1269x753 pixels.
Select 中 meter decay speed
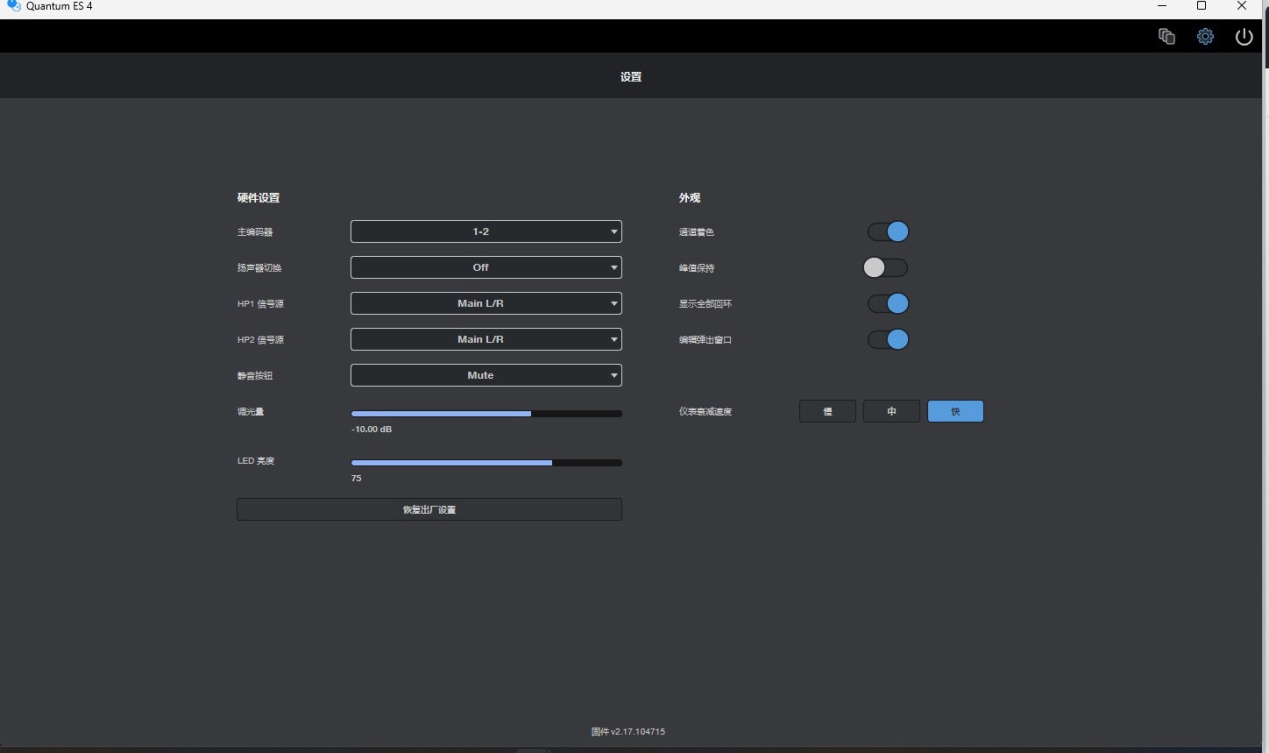(x=891, y=412)
